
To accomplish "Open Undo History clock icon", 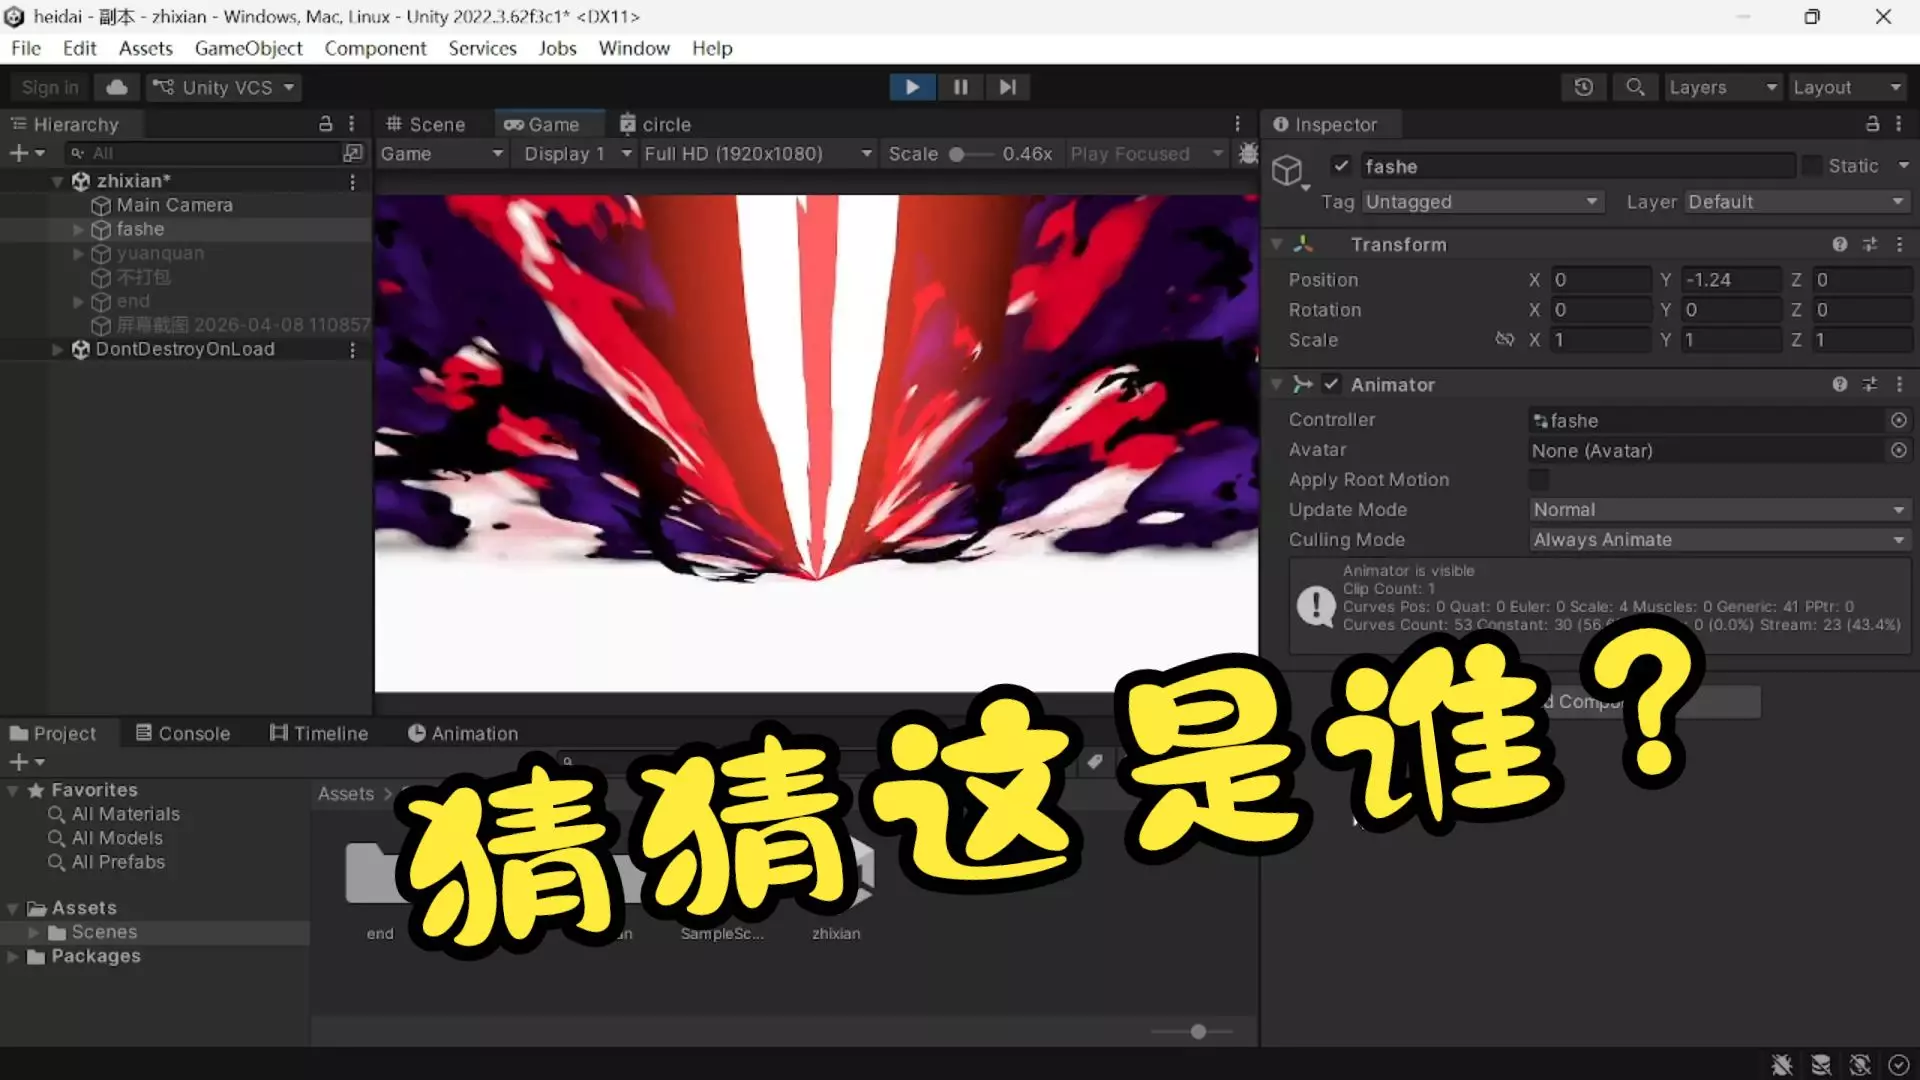I will (1583, 87).
